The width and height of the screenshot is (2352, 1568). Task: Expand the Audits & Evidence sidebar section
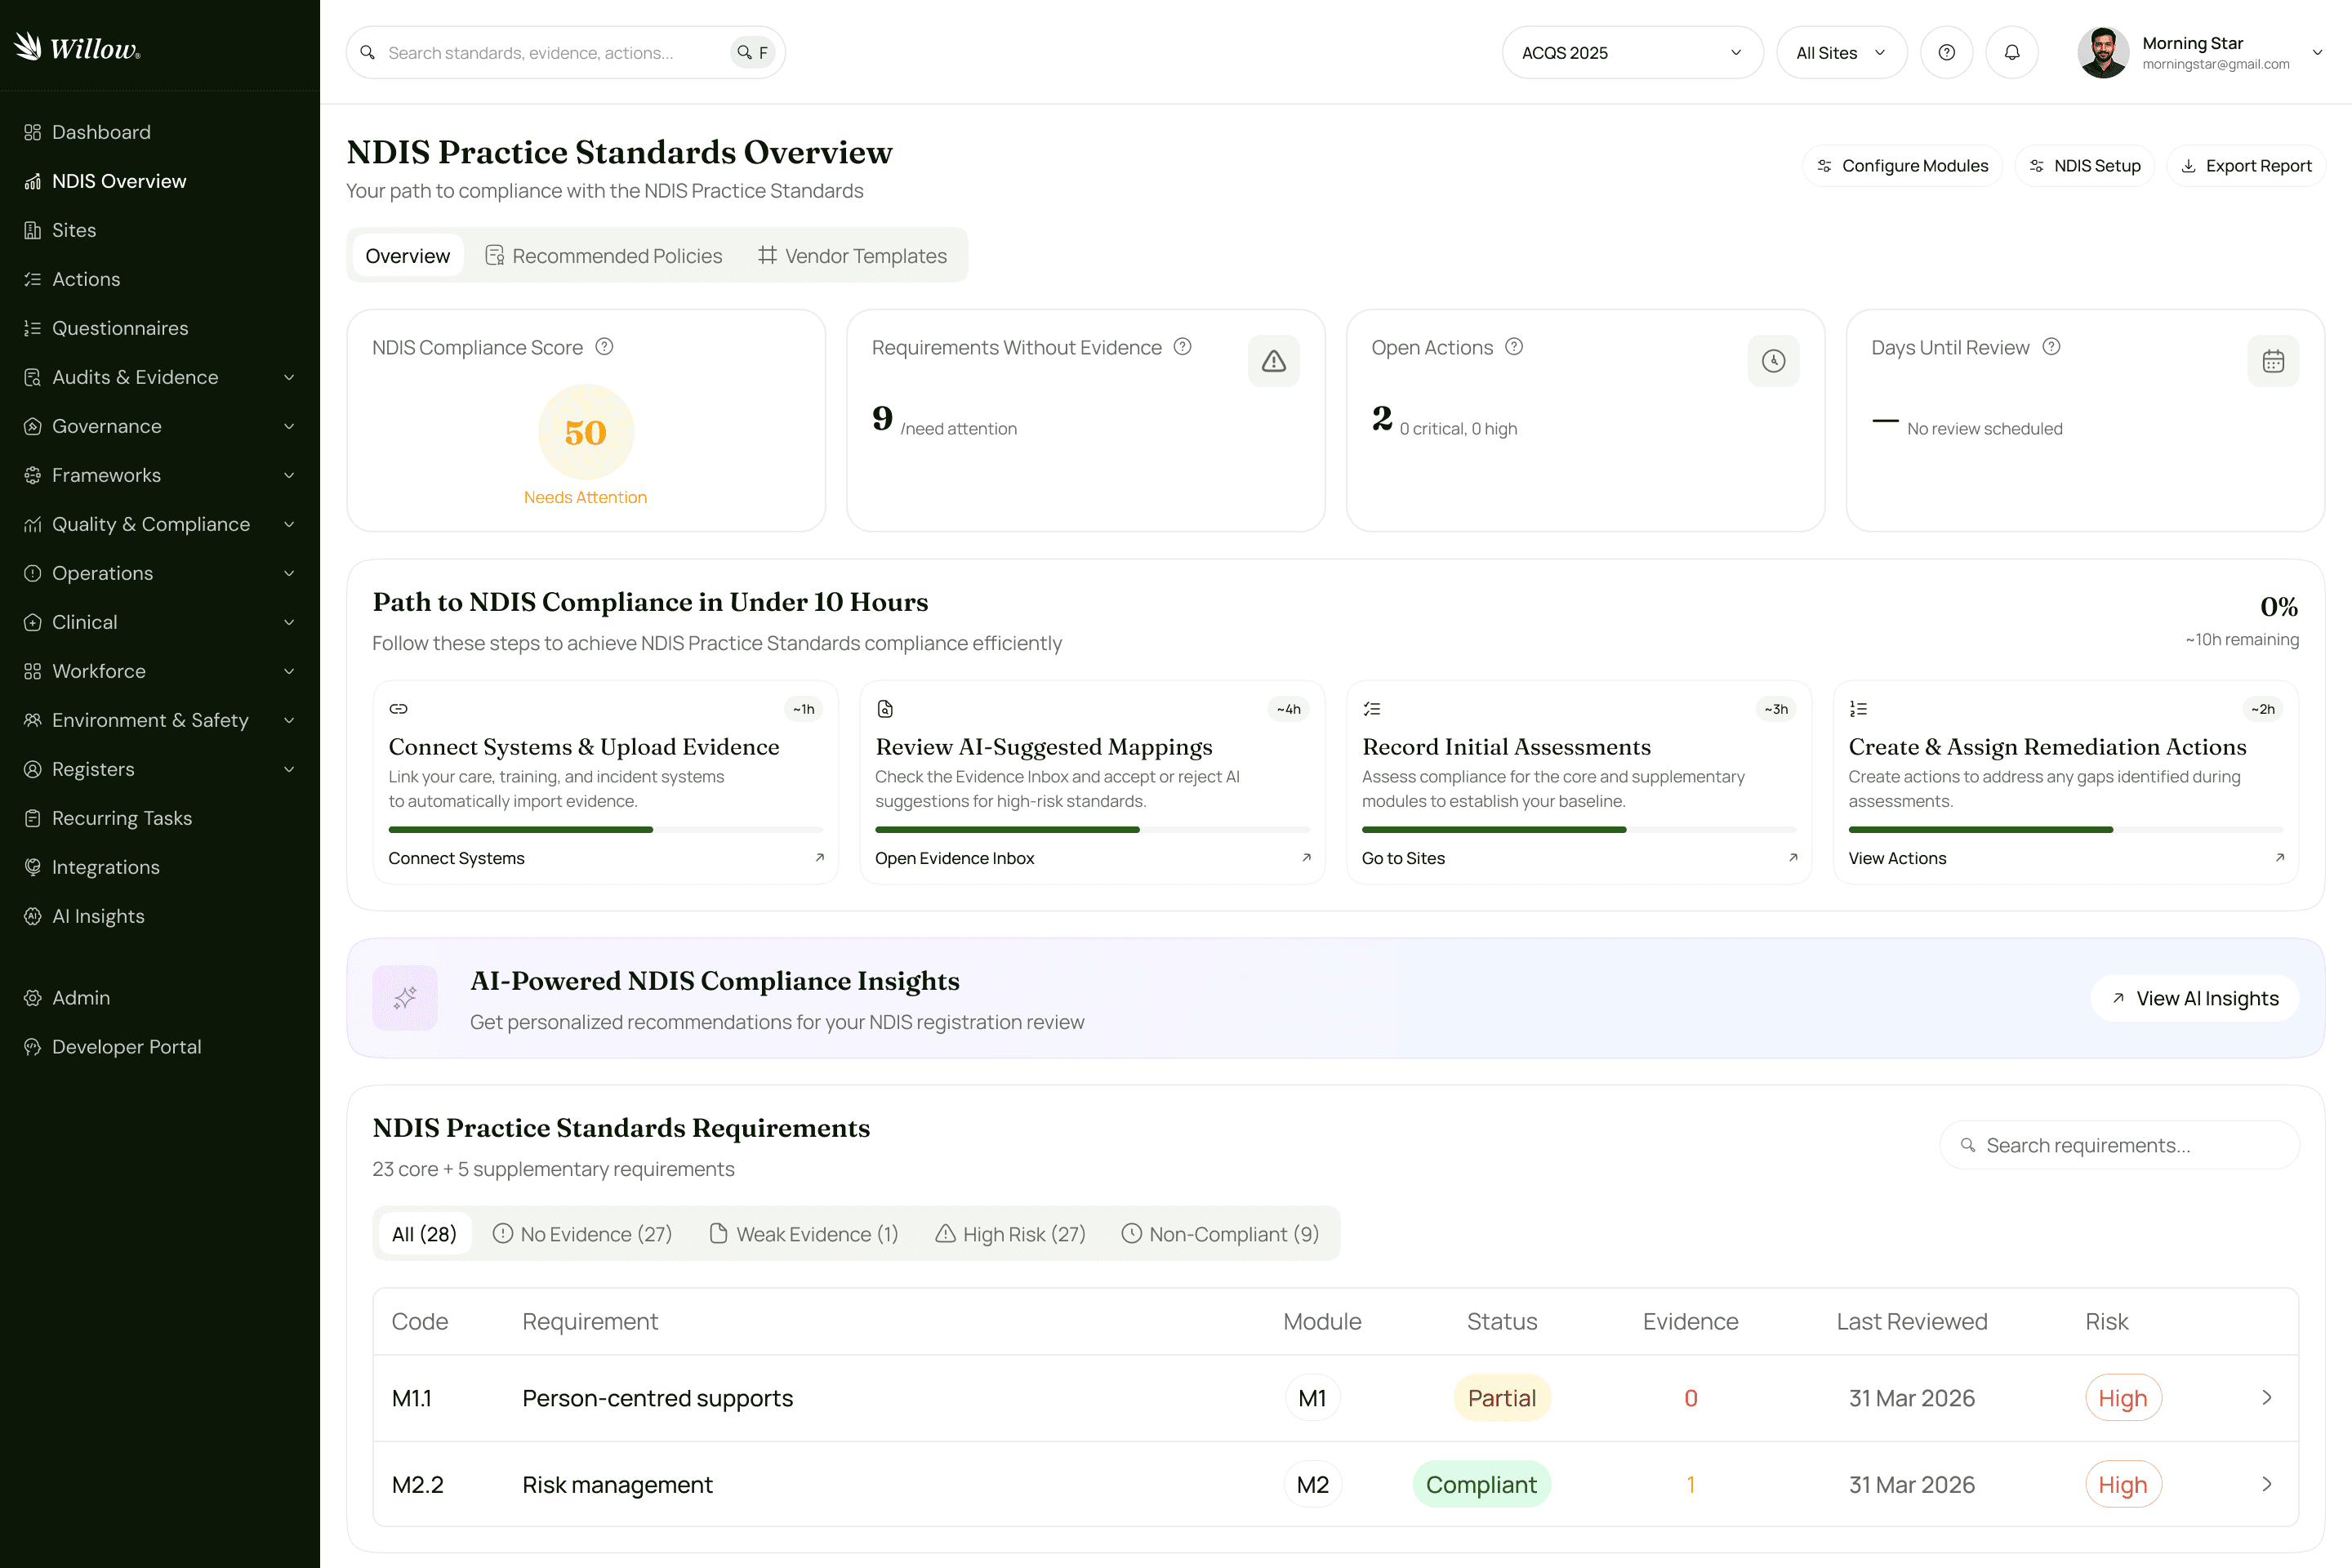[x=135, y=377]
